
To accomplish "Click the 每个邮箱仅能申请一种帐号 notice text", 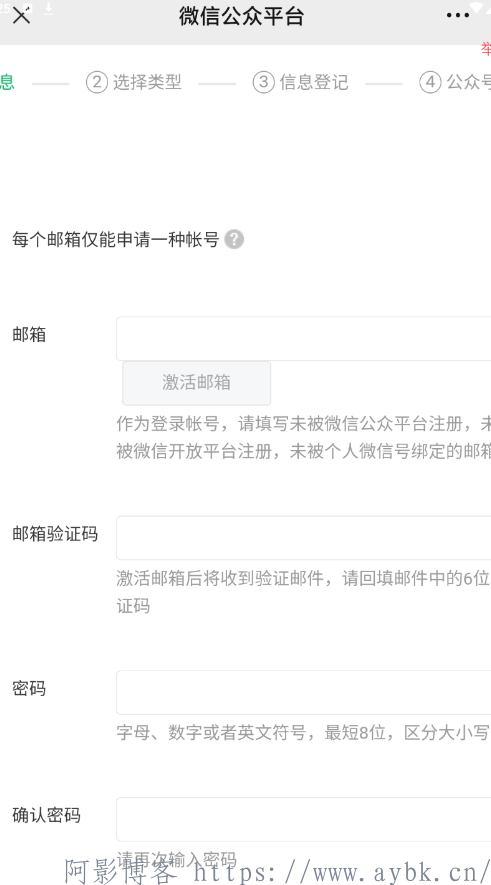I will [x=116, y=239].
